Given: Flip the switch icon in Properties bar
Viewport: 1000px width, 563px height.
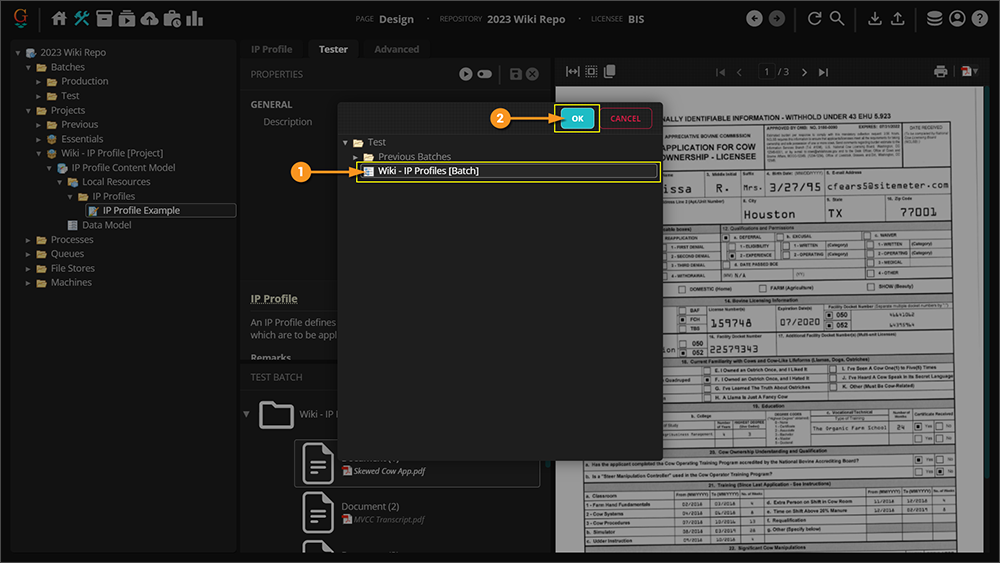Looking at the screenshot, I should point(485,74).
